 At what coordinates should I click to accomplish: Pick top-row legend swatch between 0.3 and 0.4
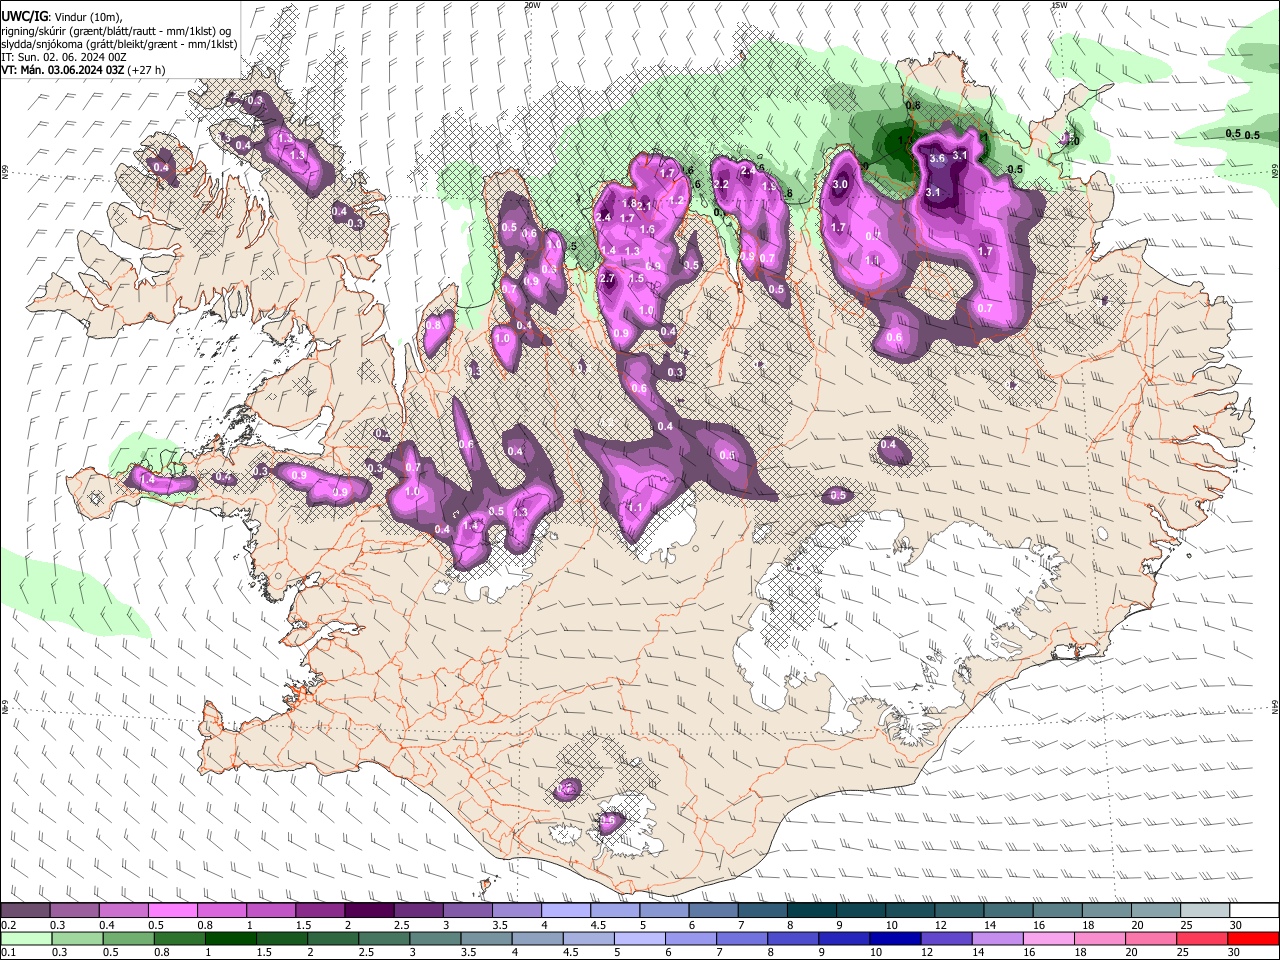(x=74, y=911)
